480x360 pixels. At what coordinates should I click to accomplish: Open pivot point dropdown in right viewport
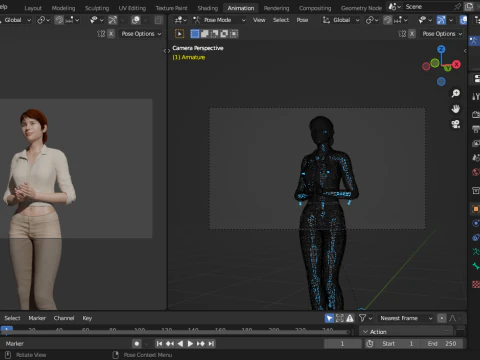tap(371, 20)
